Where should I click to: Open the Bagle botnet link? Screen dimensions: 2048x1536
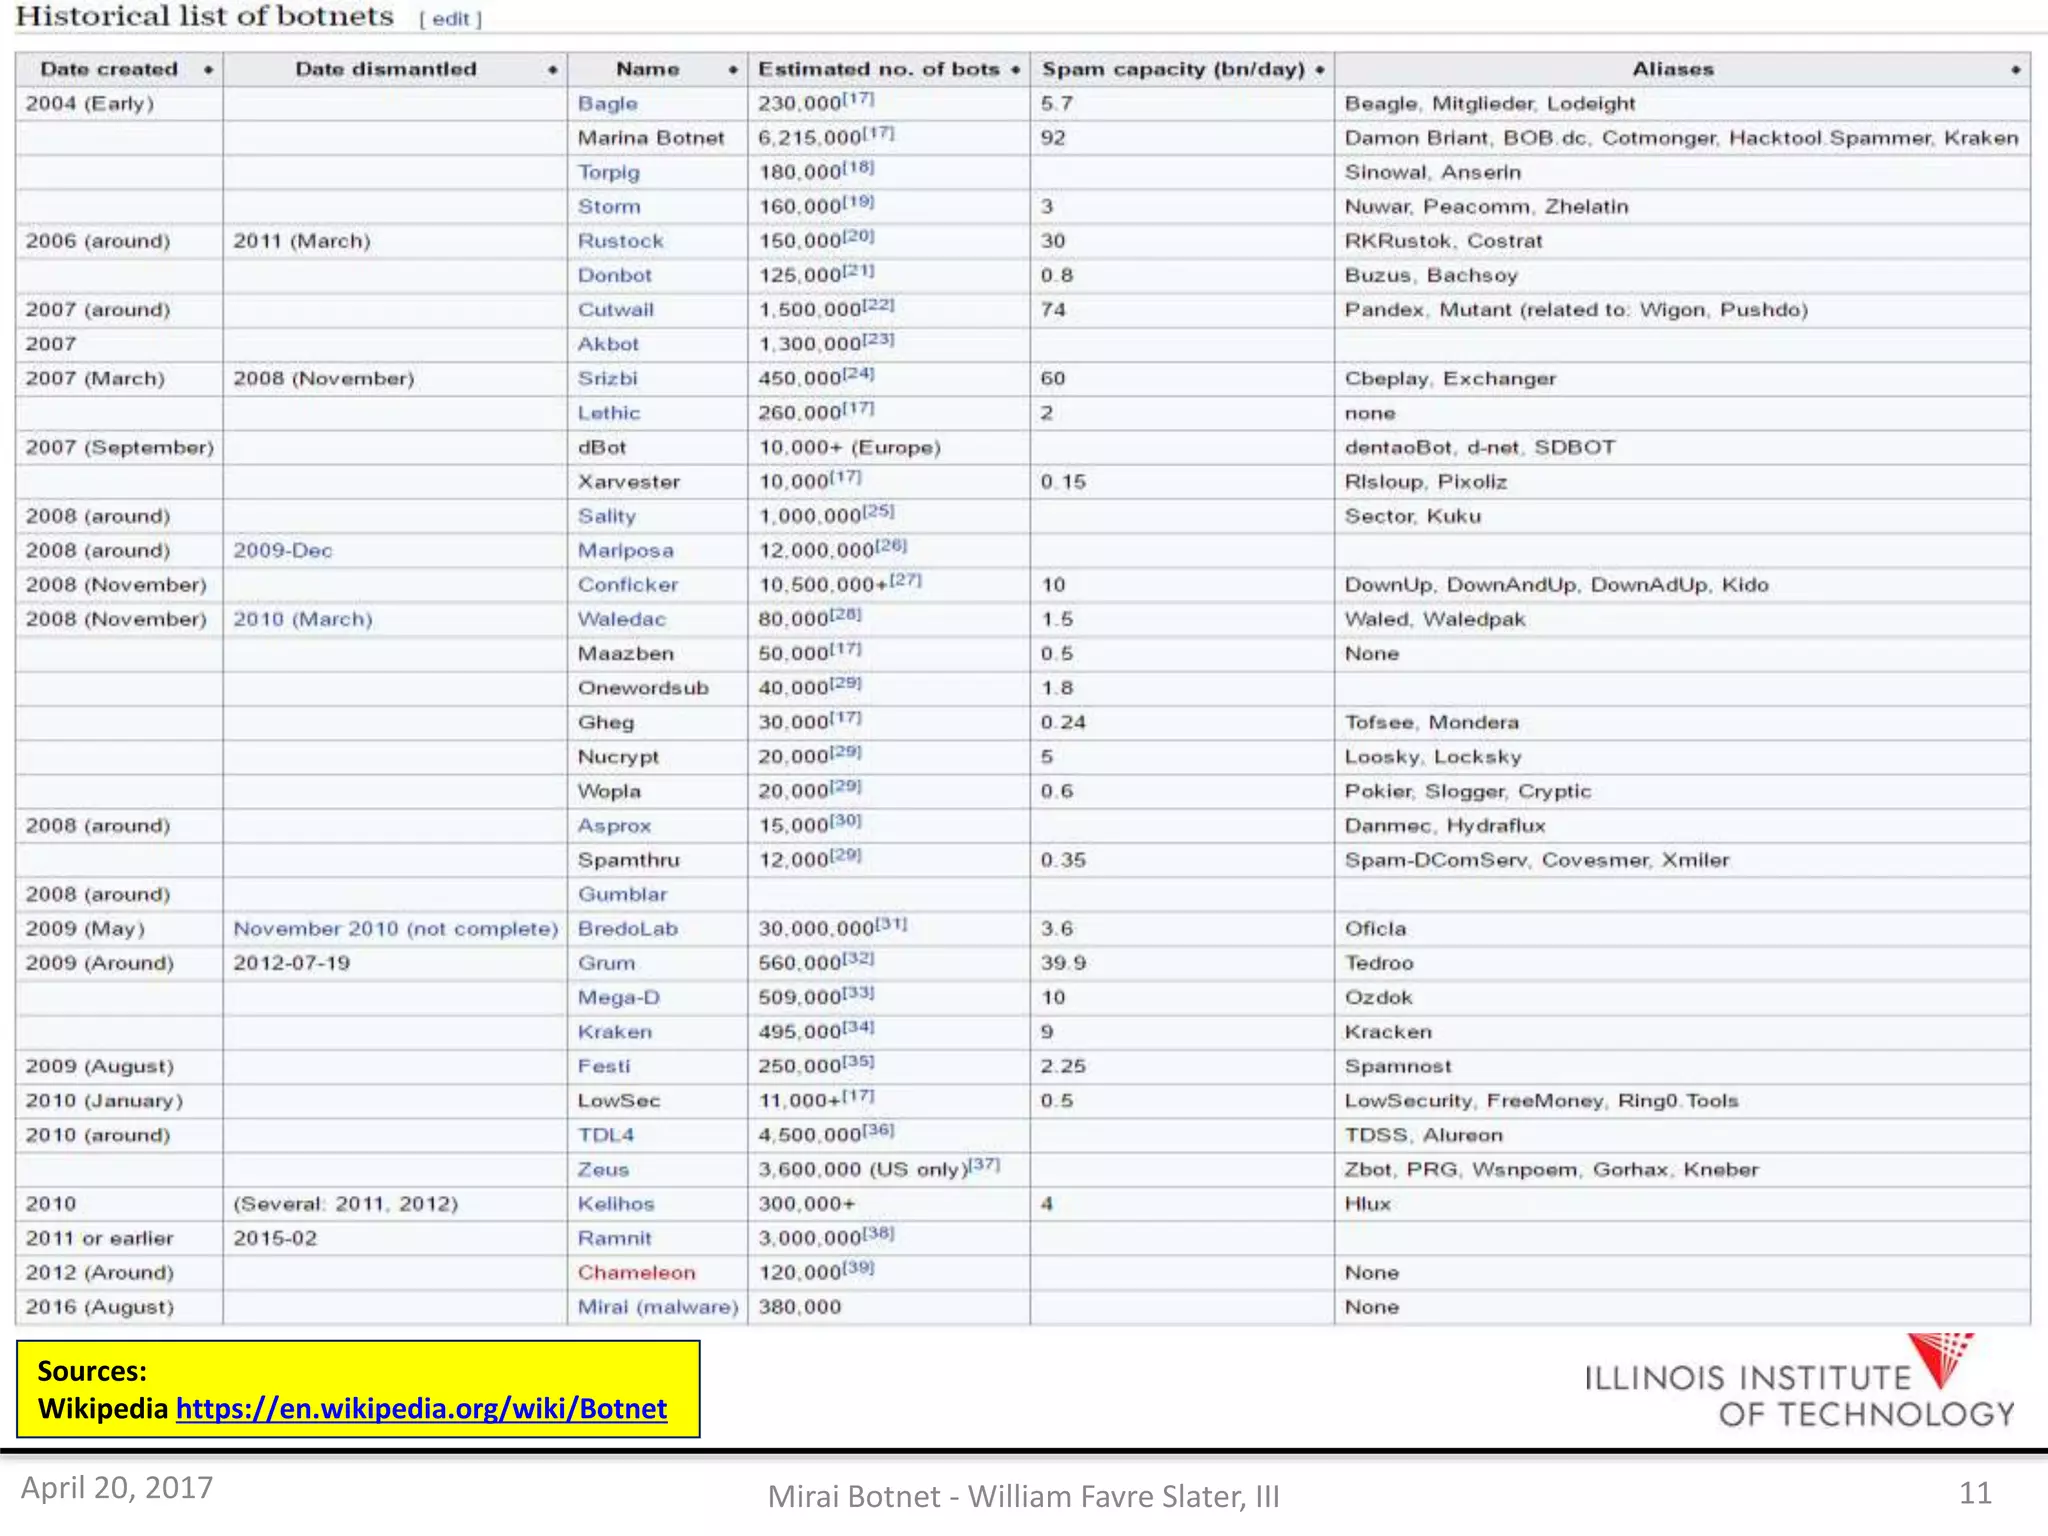pyautogui.click(x=607, y=104)
